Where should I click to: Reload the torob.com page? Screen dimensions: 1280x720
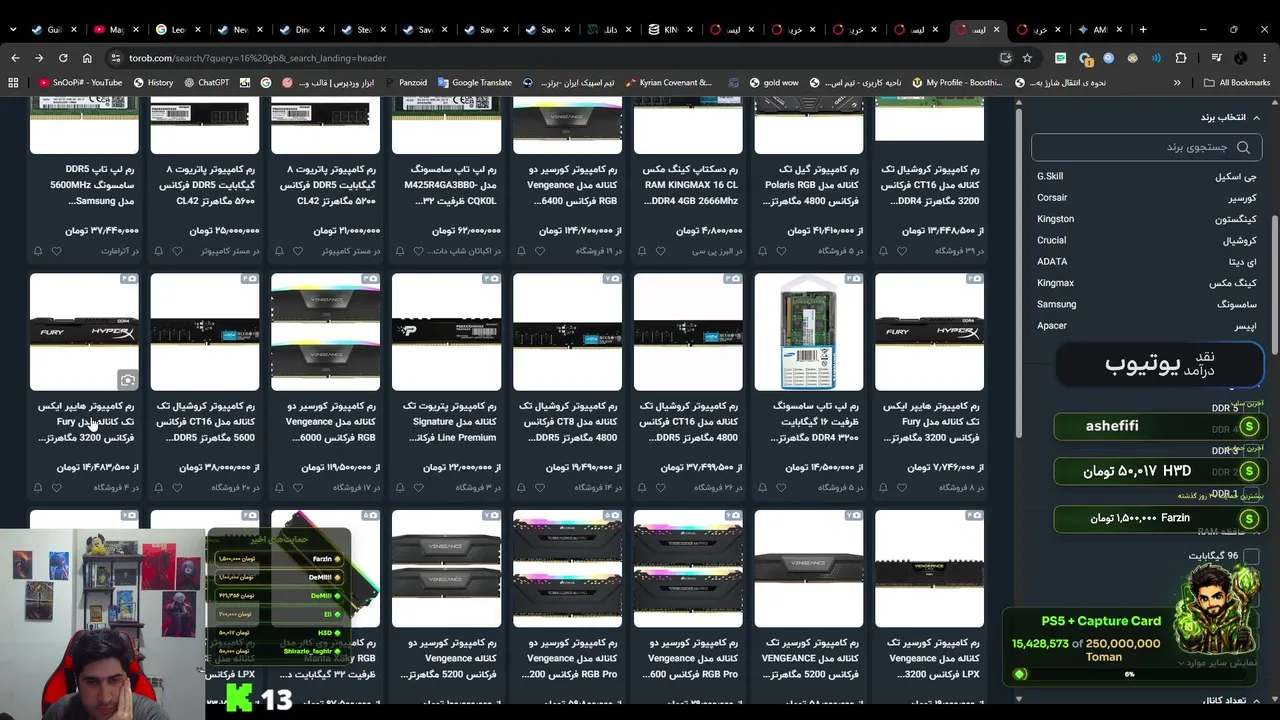[63, 58]
